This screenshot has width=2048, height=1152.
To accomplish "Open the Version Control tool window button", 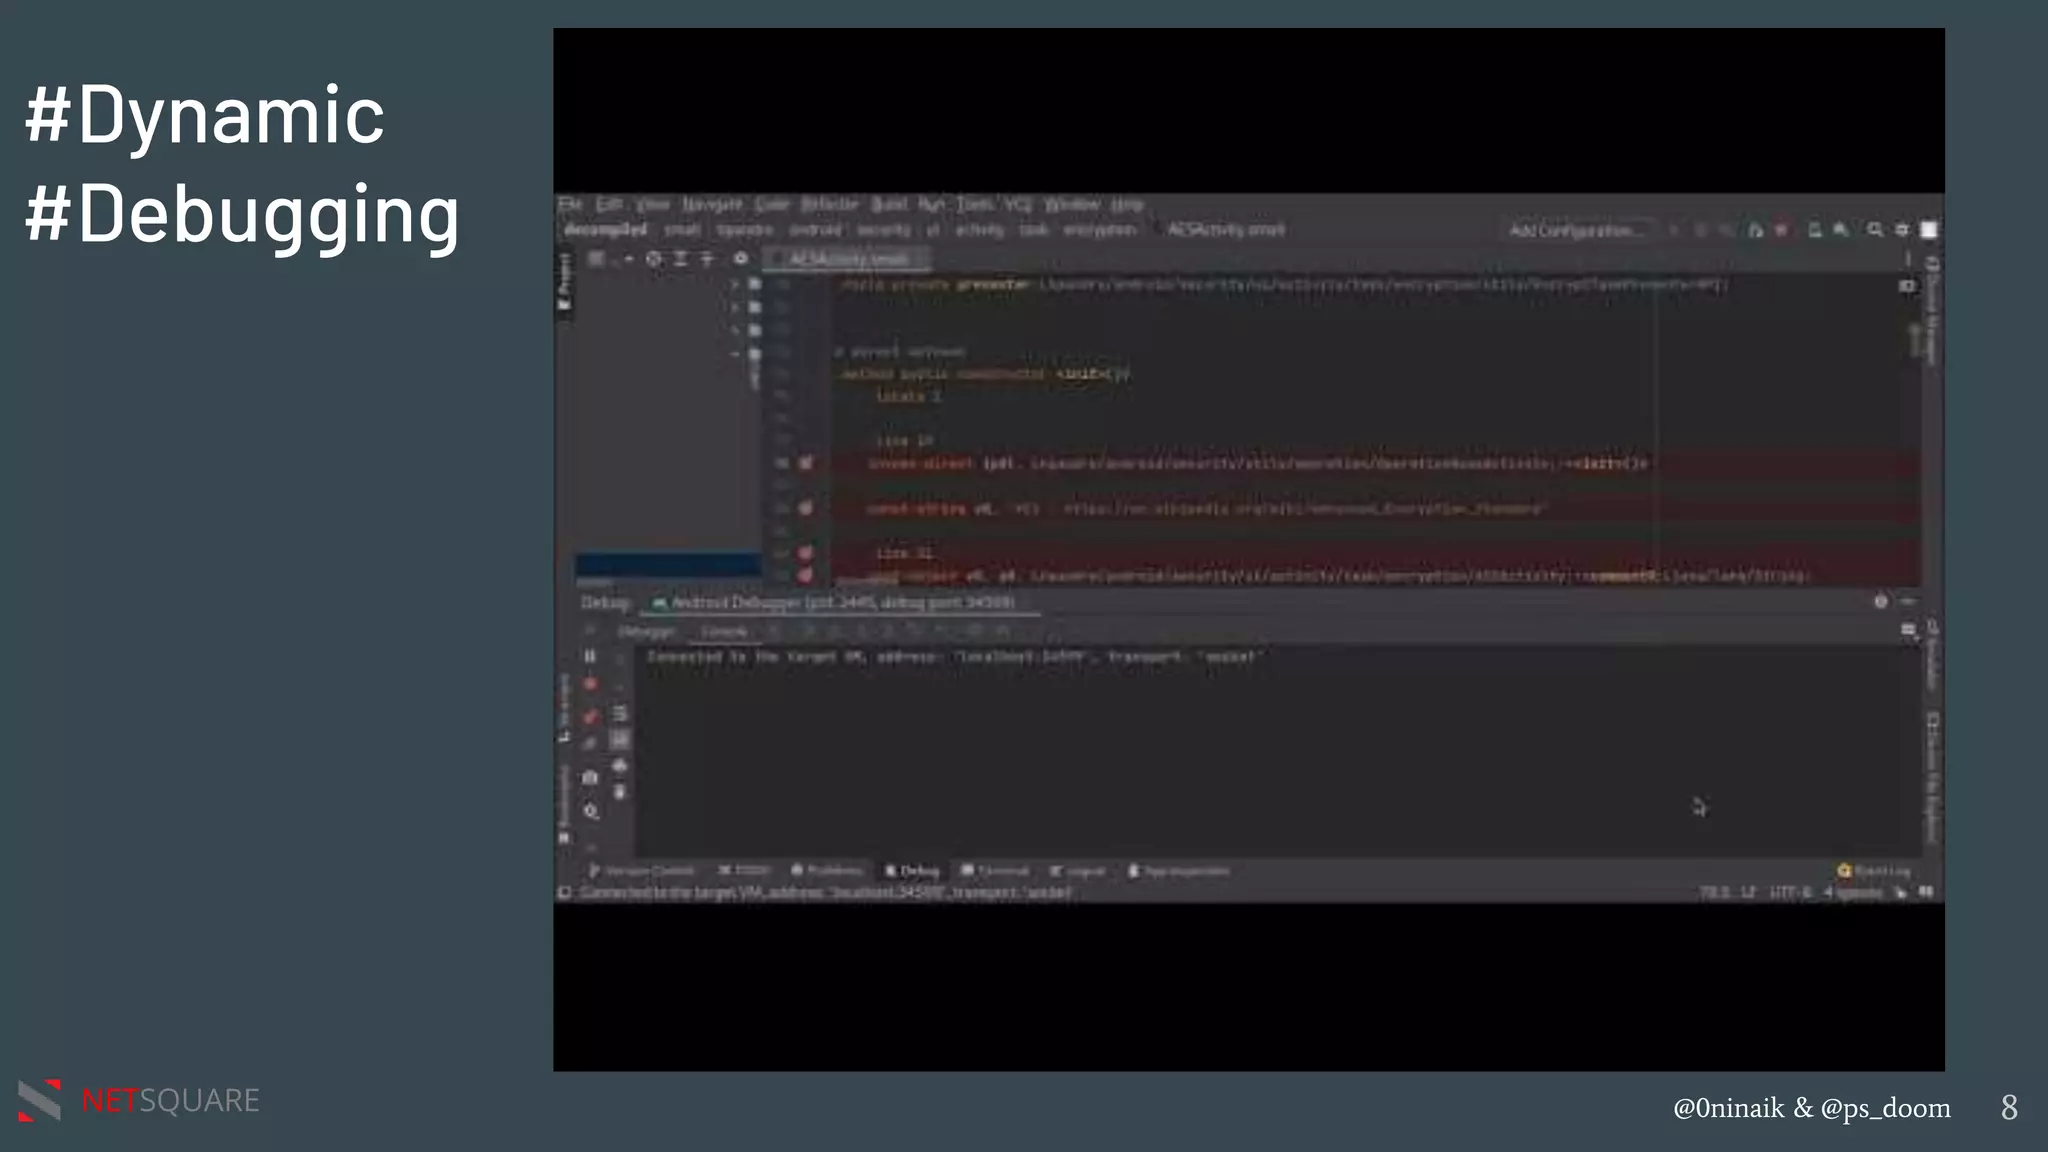I will [x=641, y=871].
